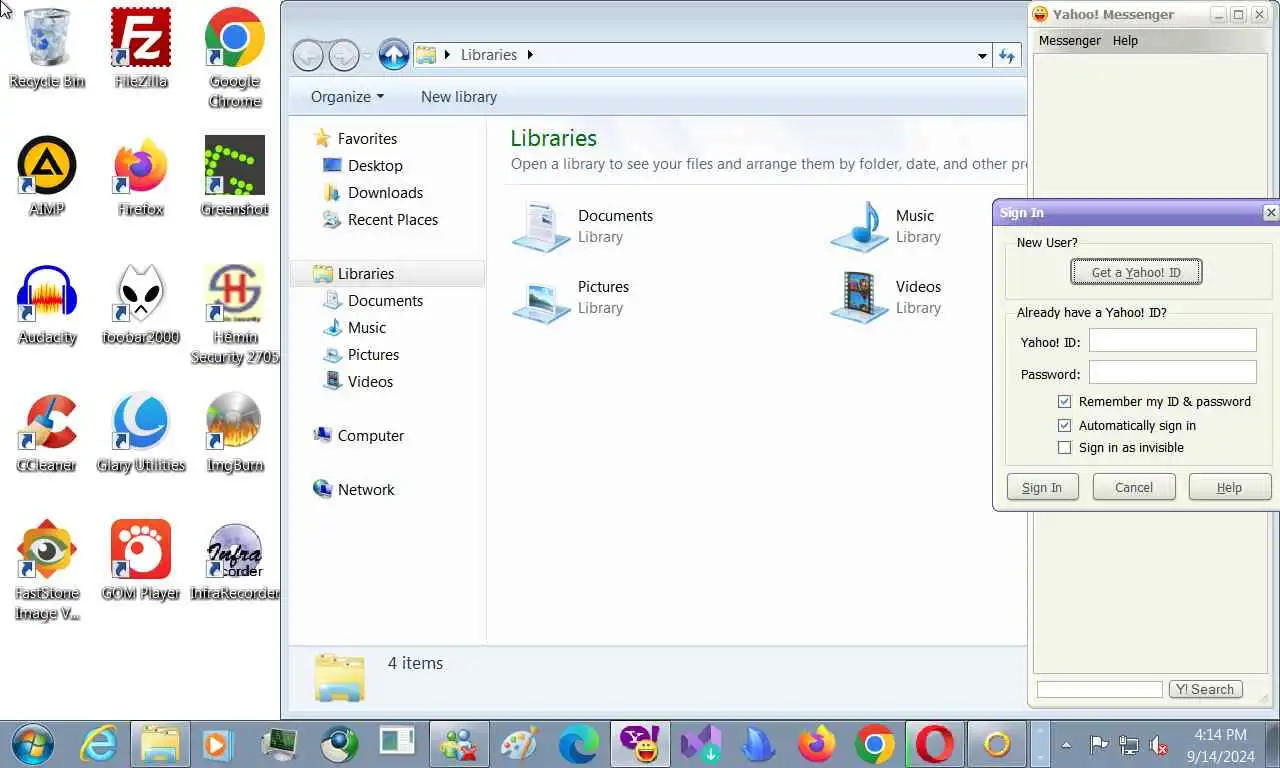Image resolution: width=1280 pixels, height=768 pixels.
Task: Click the Yahoo Messenger taskbar icon
Action: (640, 744)
